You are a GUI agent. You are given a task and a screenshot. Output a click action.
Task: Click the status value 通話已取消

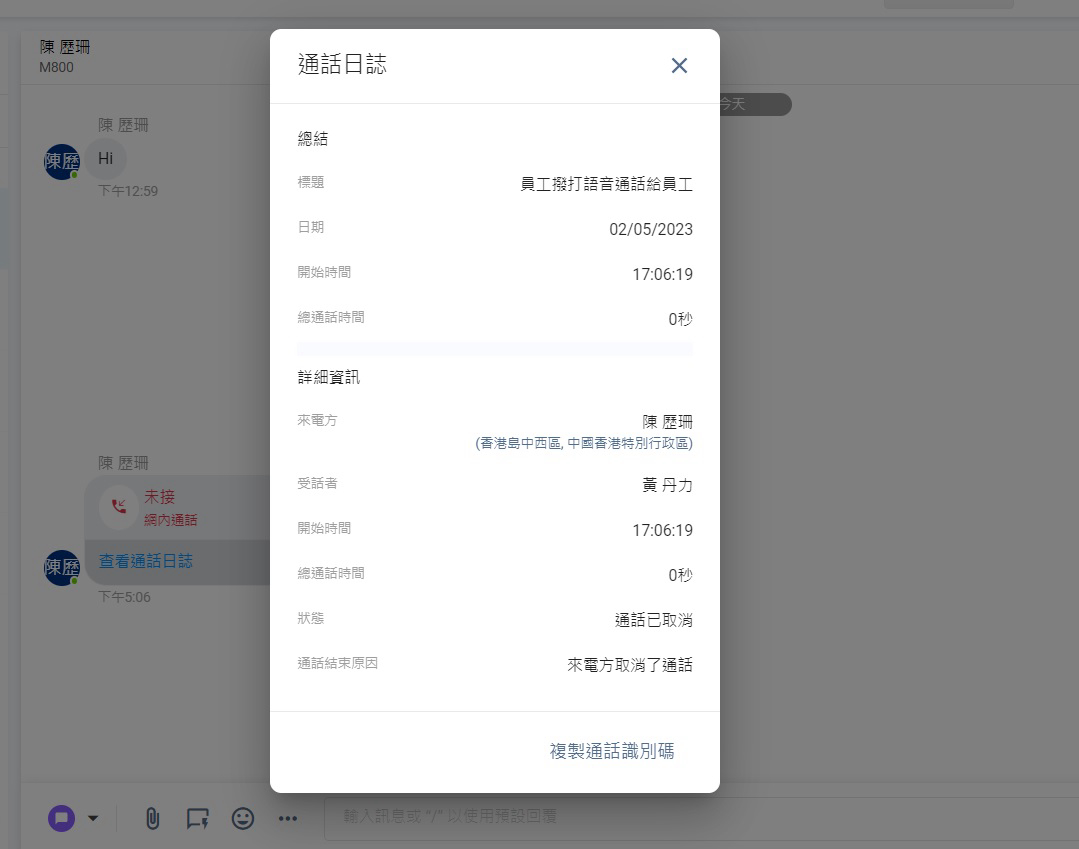[654, 620]
